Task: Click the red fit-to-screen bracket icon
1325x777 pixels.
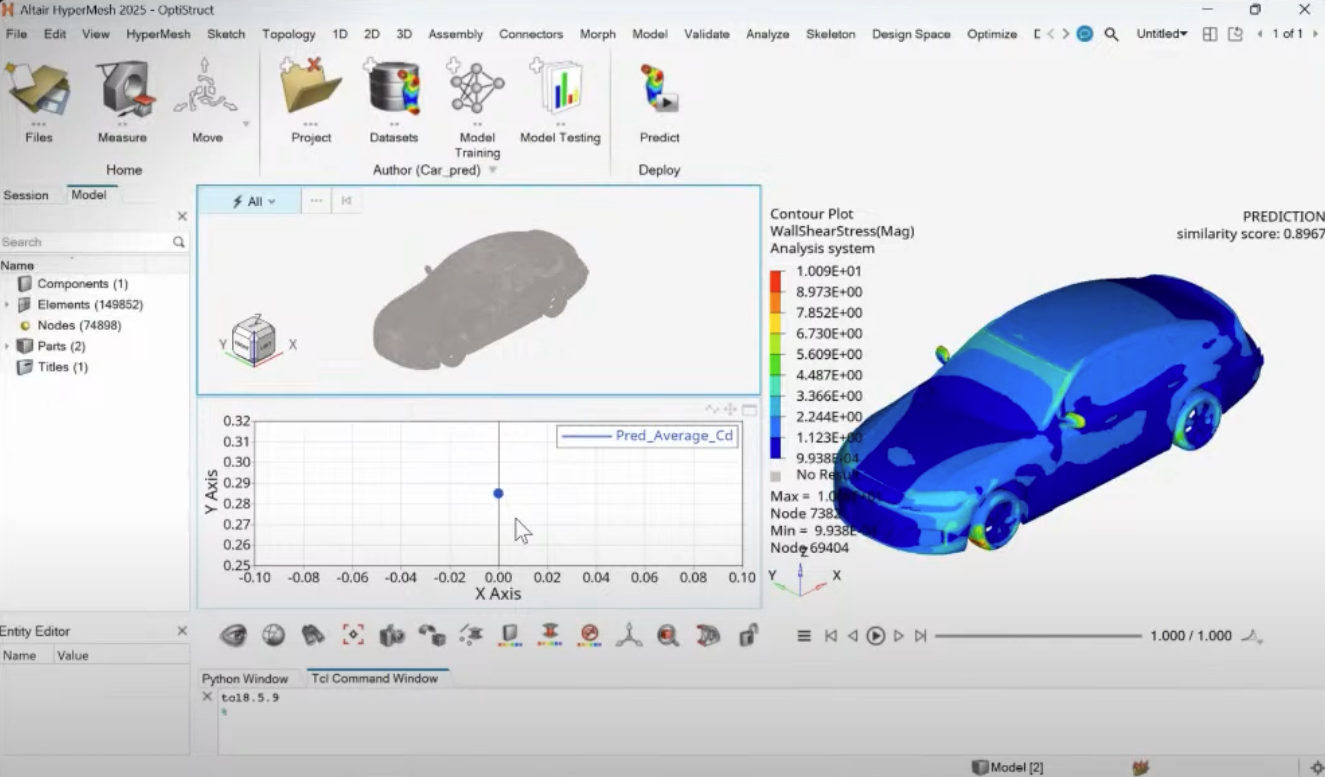Action: pyautogui.click(x=352, y=635)
